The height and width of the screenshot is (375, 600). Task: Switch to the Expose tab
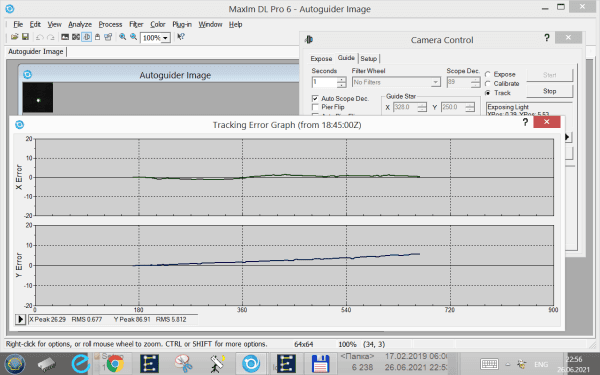point(321,59)
